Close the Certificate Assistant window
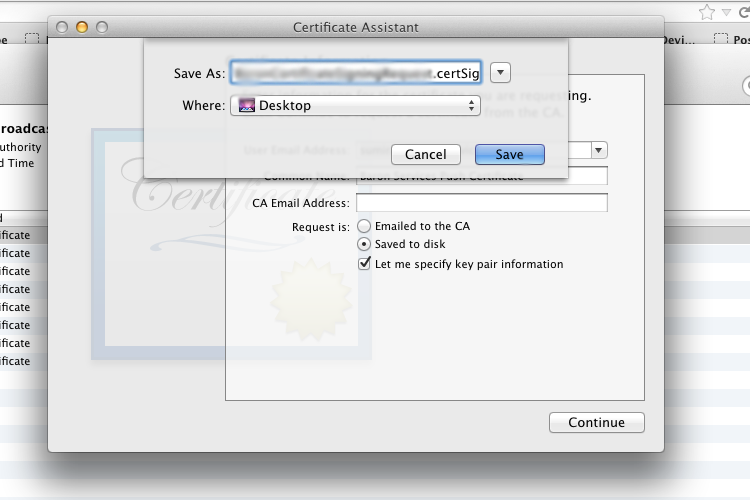The height and width of the screenshot is (500, 750). [62, 27]
